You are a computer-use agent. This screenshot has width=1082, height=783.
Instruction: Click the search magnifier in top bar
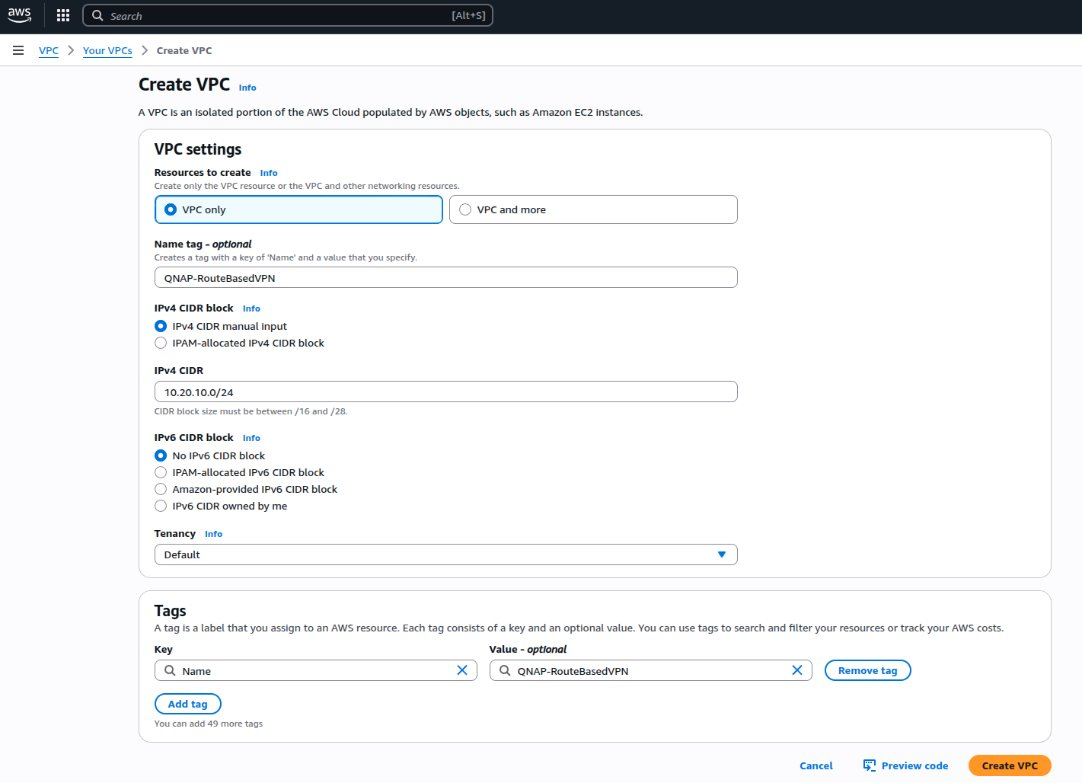(x=98, y=16)
